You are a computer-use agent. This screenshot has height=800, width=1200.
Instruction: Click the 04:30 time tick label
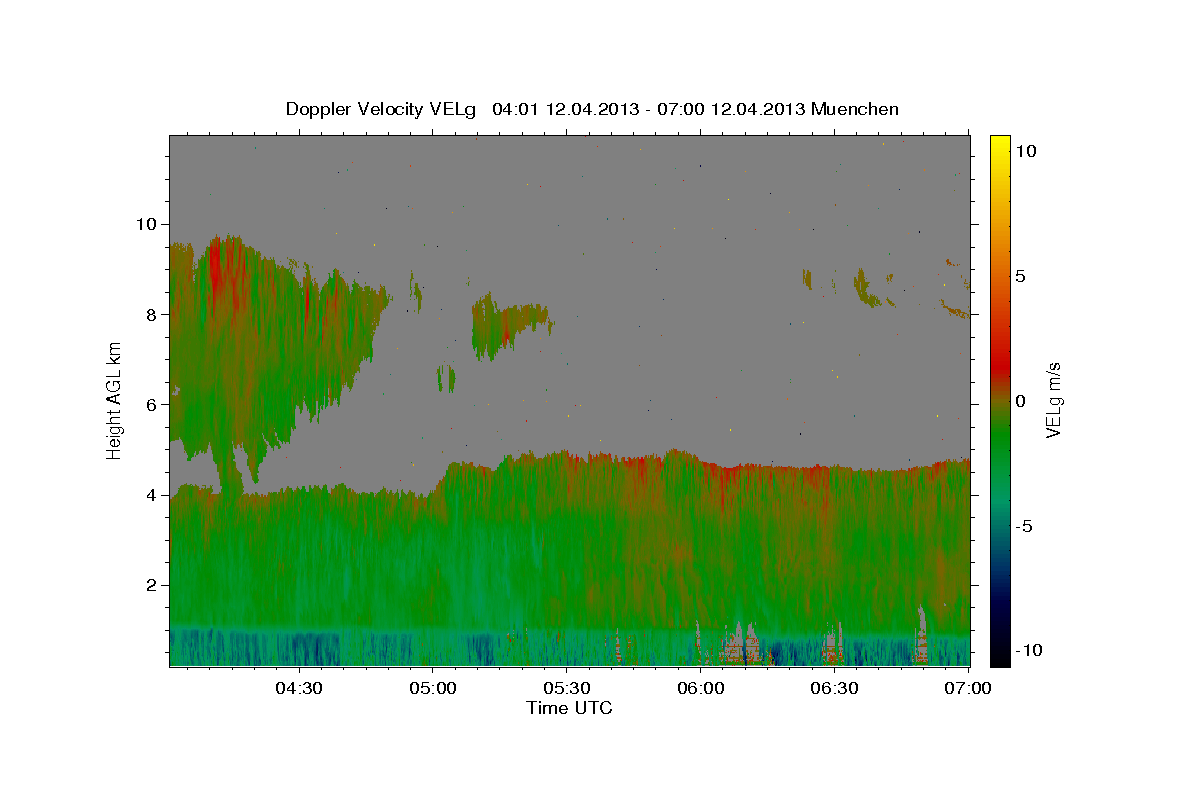coord(298,688)
